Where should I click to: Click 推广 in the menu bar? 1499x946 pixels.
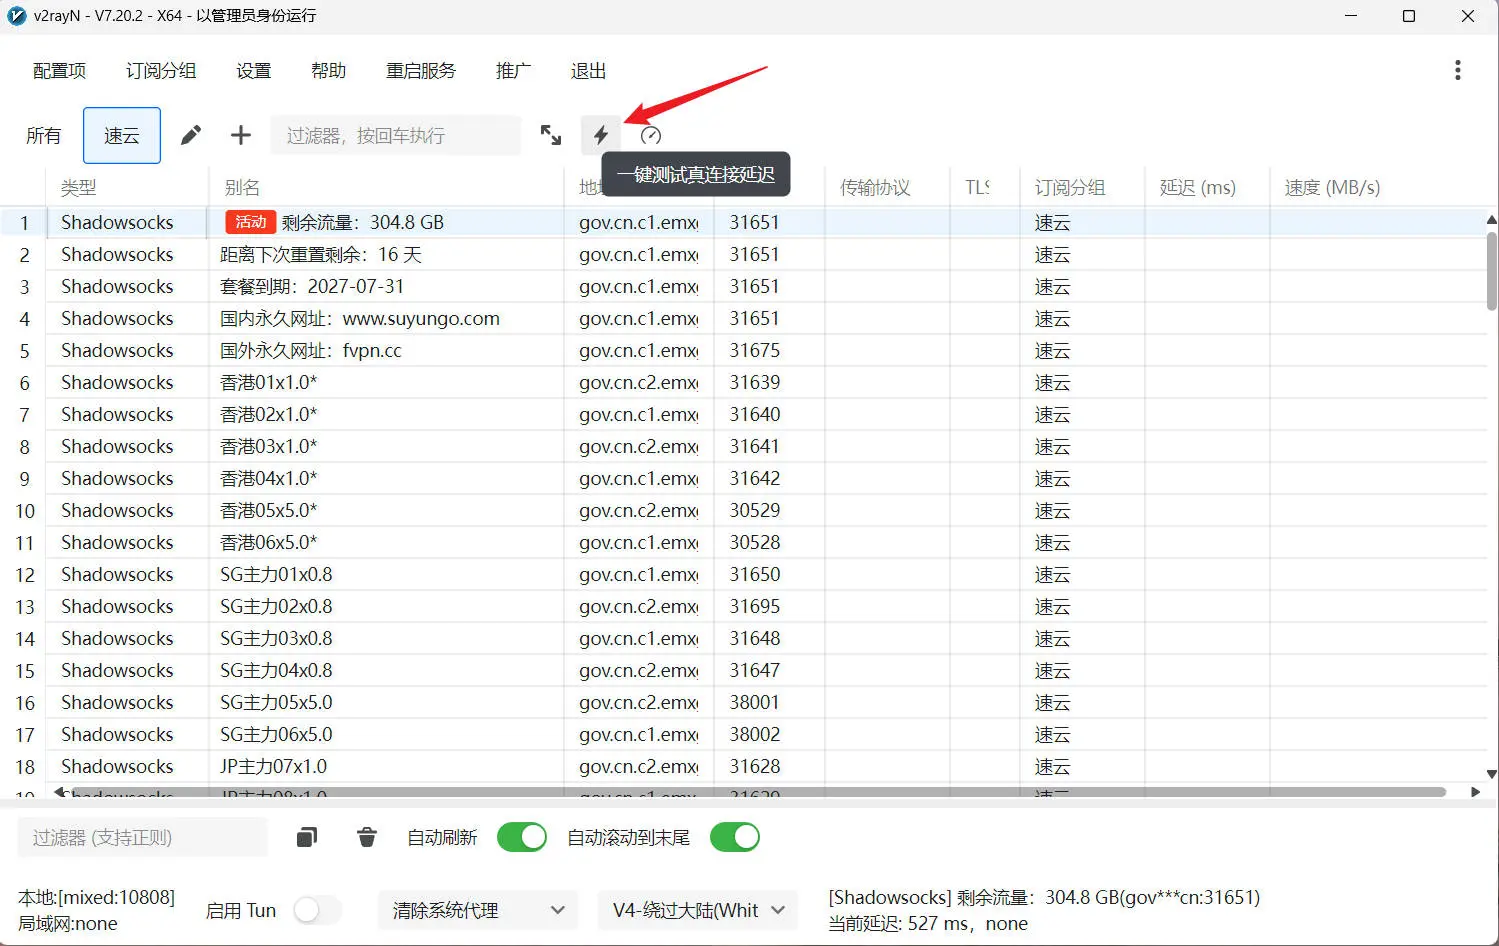point(513,70)
